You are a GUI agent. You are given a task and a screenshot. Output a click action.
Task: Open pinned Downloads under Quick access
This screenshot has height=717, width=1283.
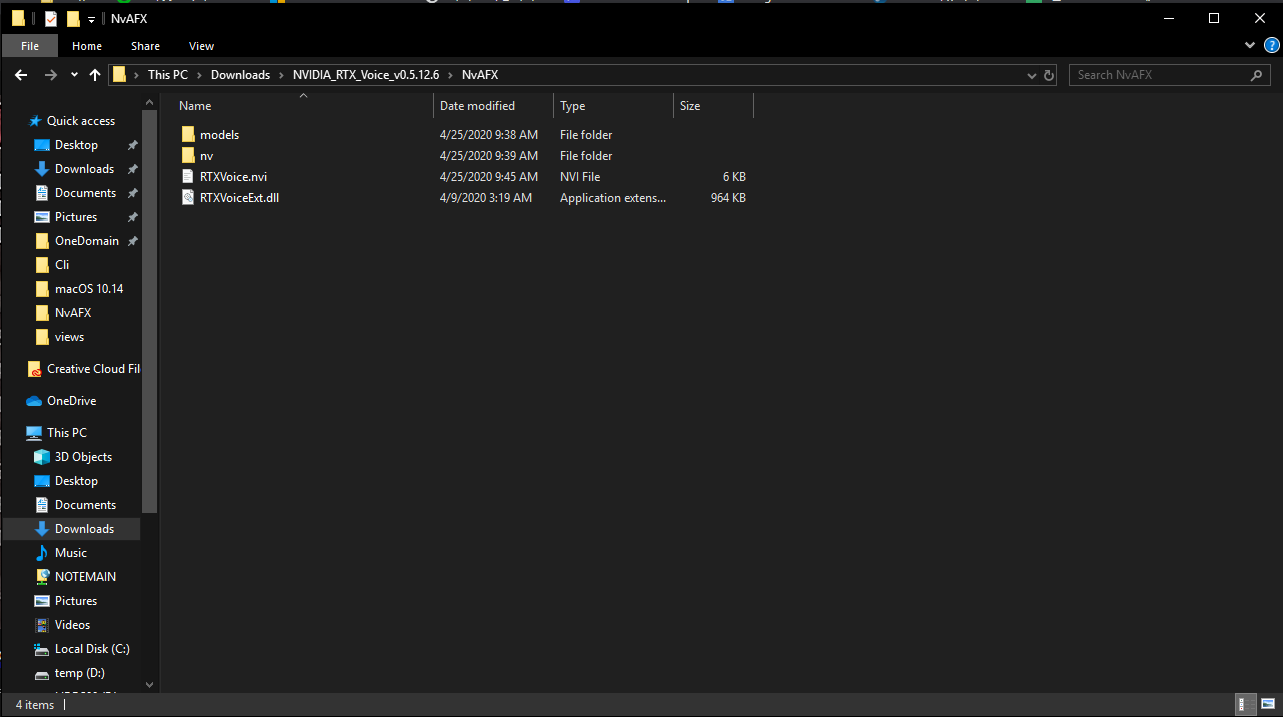84,169
